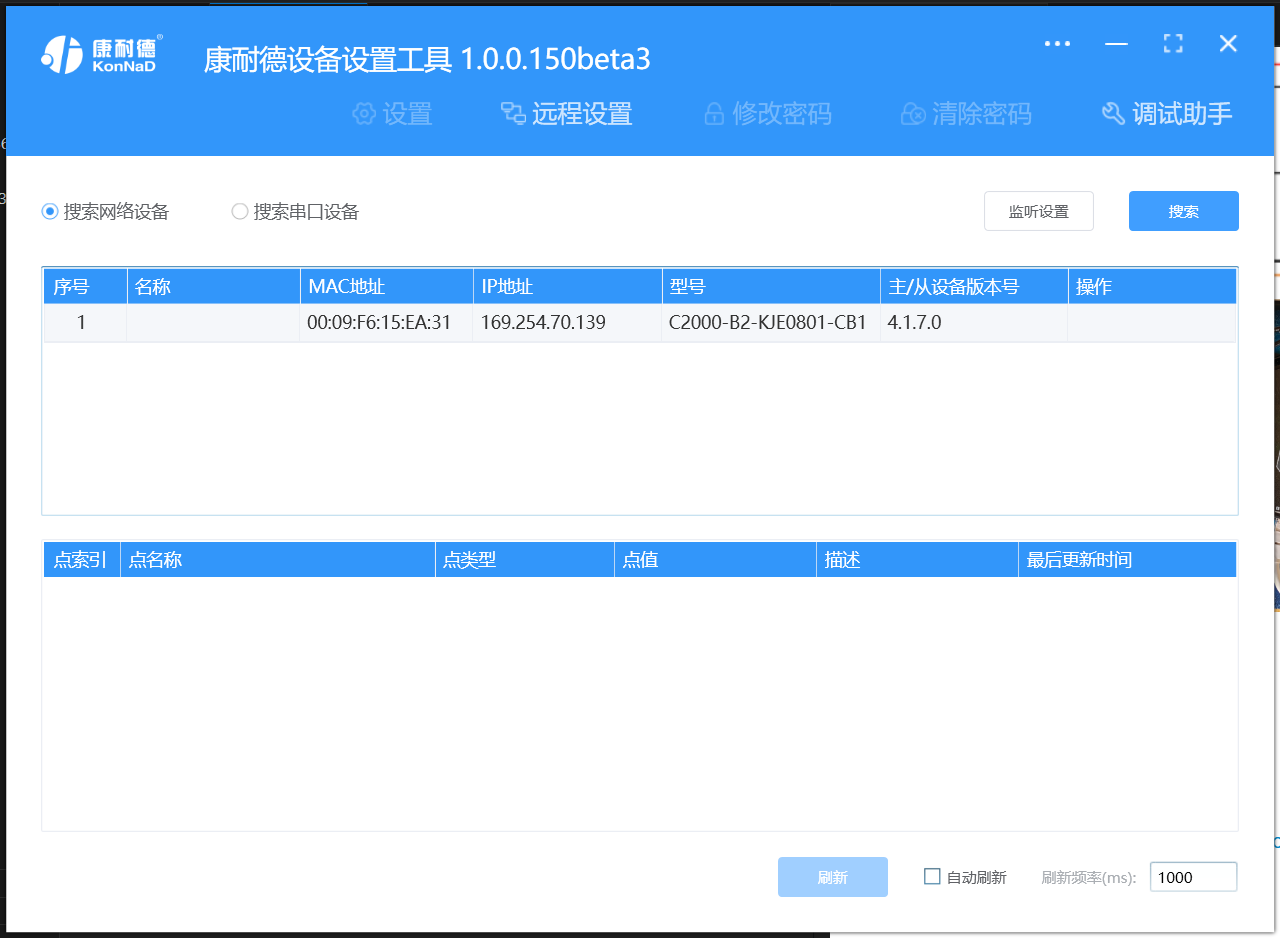The width and height of the screenshot is (1280, 938).
Task: Click the 点名称 column header
Action: pos(156,560)
